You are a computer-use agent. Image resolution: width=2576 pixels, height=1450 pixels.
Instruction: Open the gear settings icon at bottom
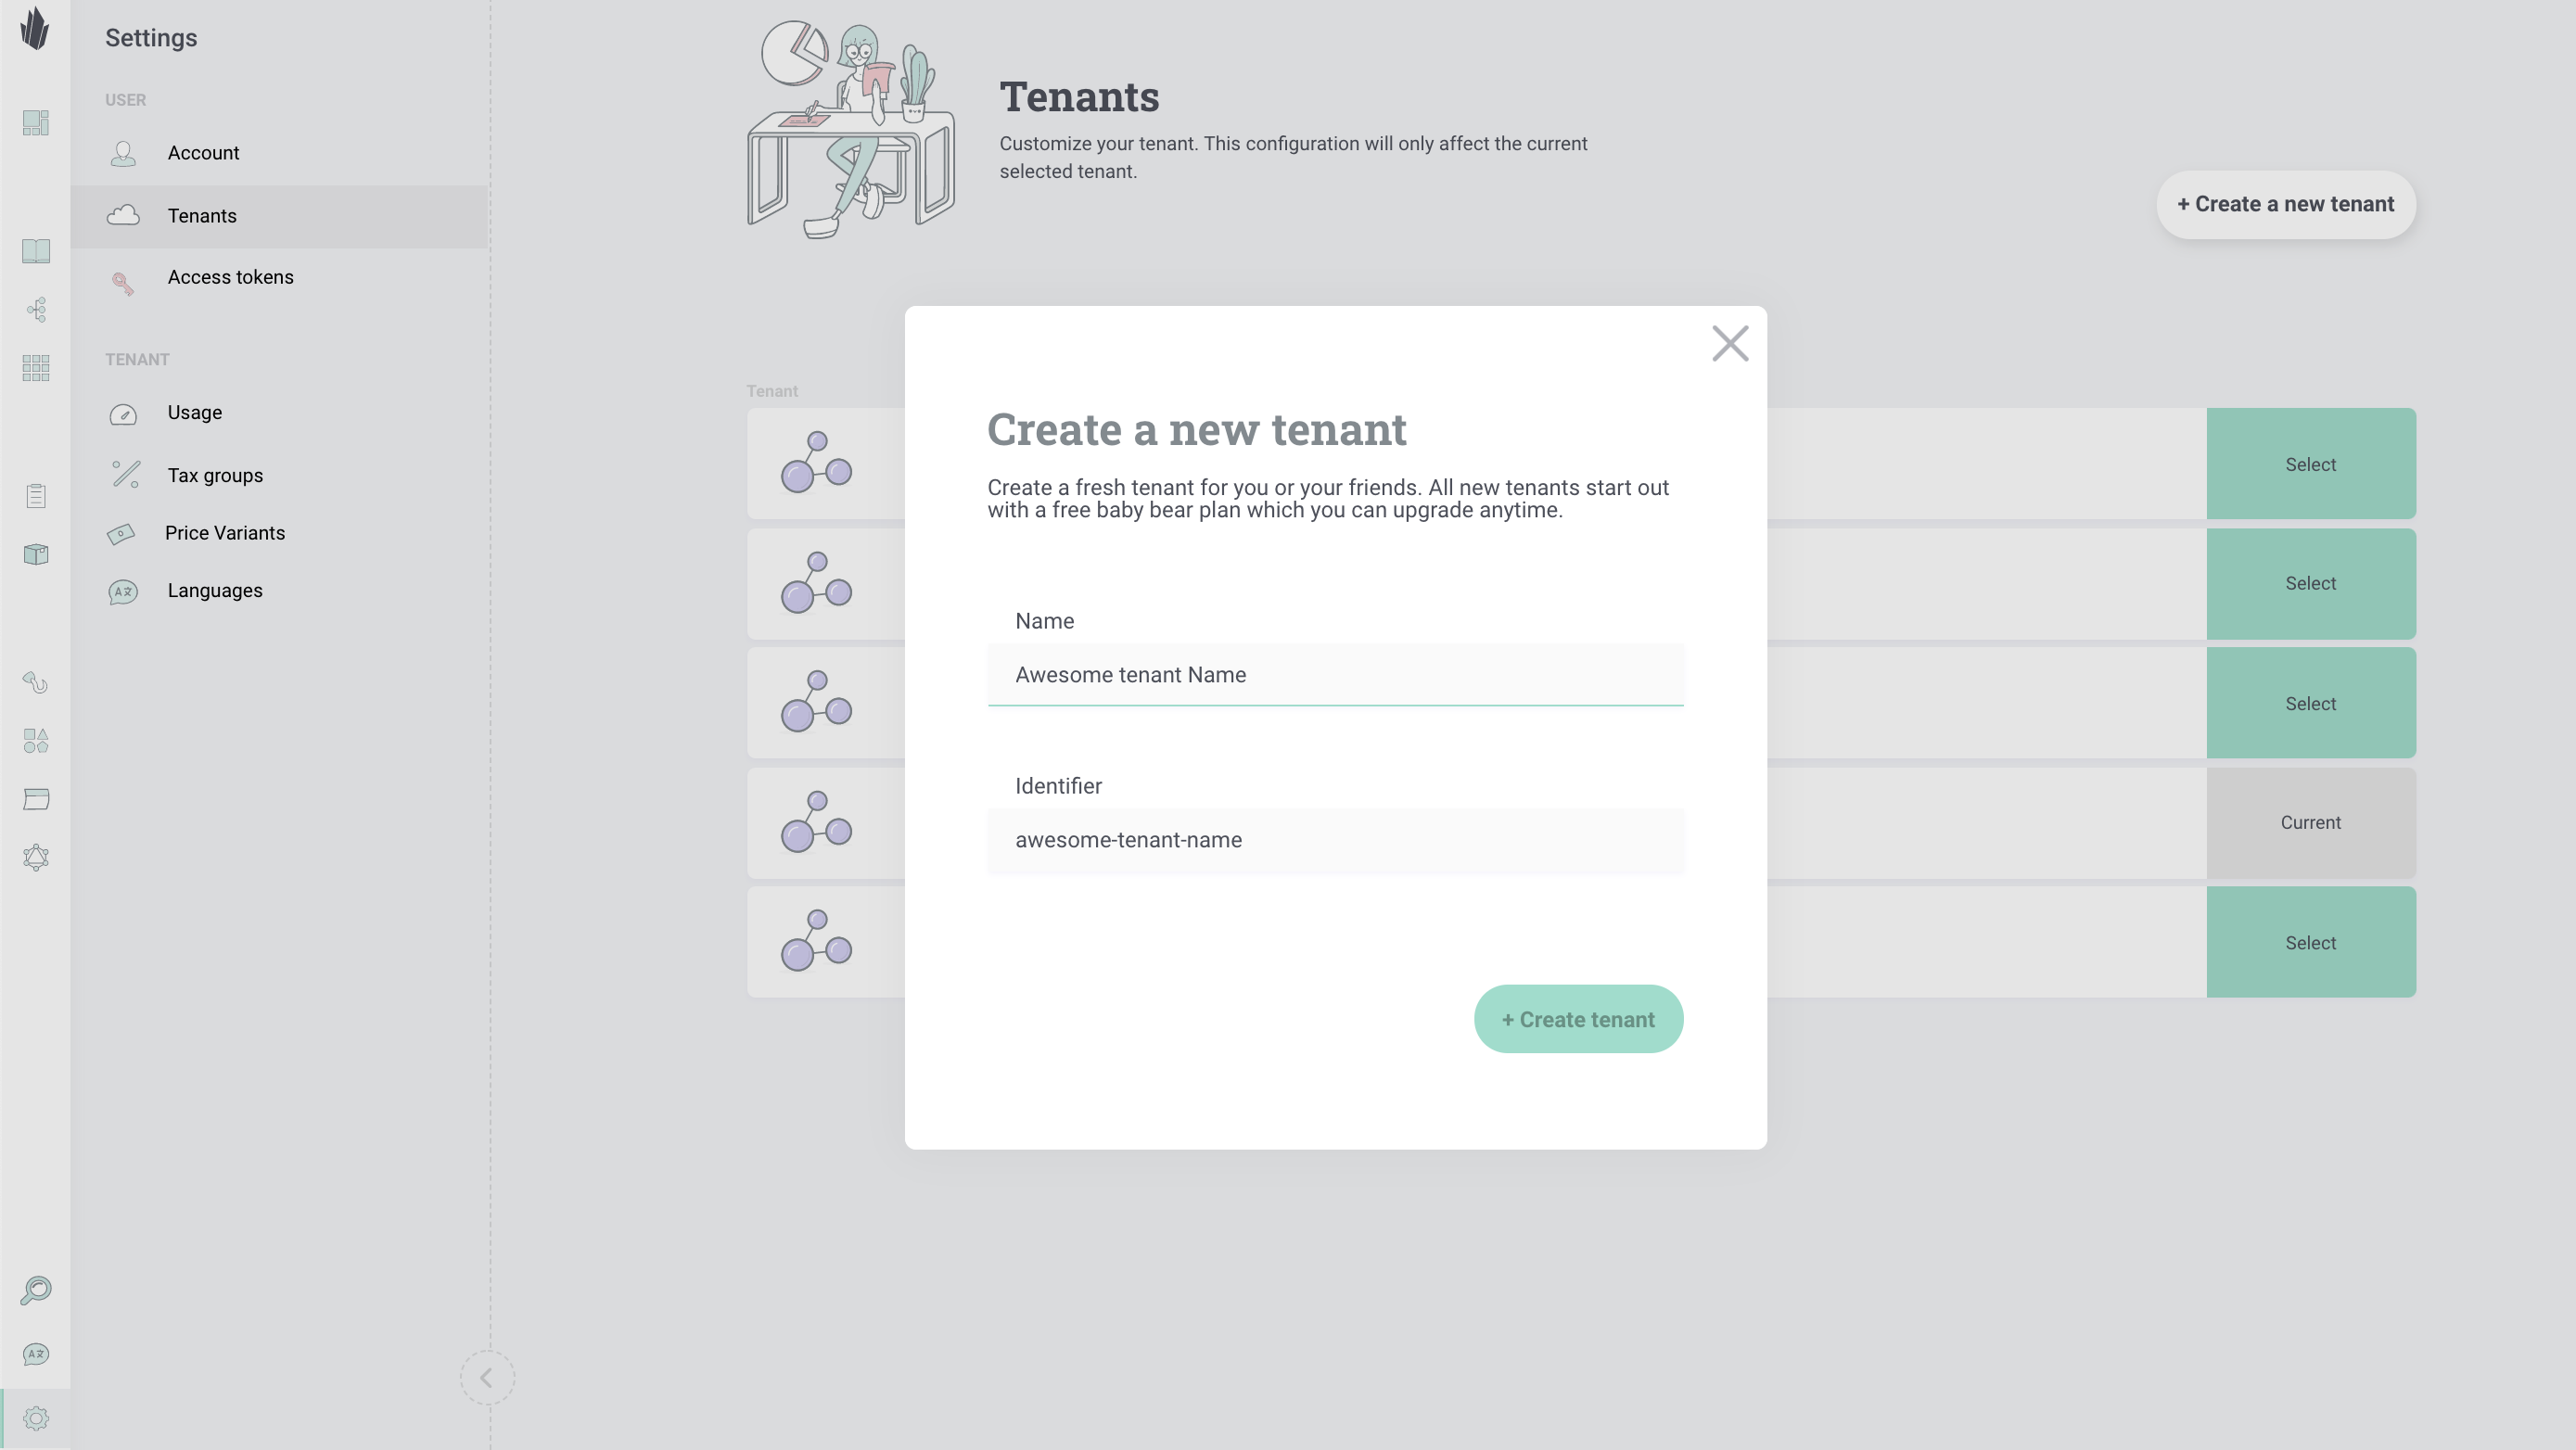point(36,1419)
